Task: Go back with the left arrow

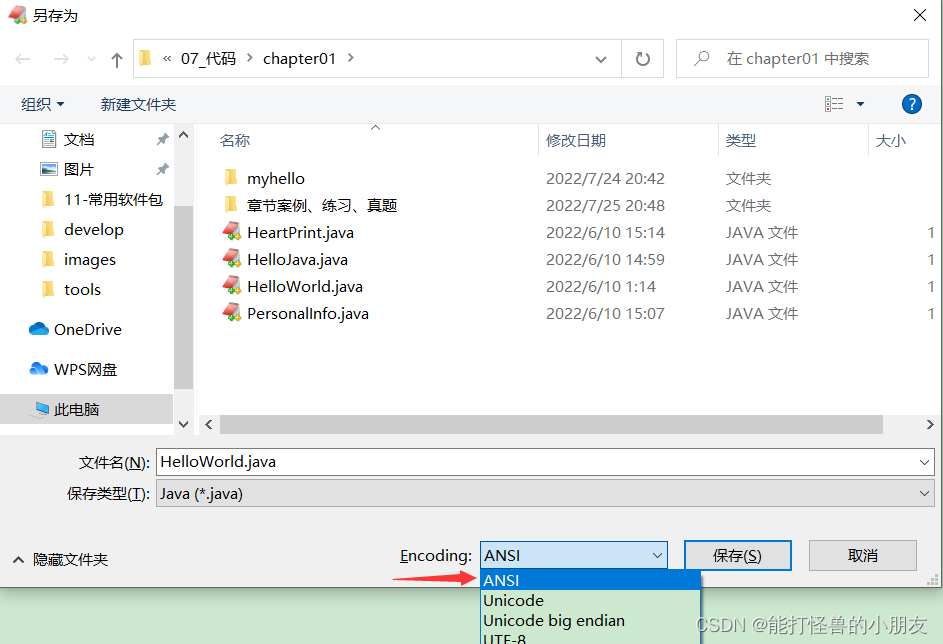Action: click(x=23, y=59)
